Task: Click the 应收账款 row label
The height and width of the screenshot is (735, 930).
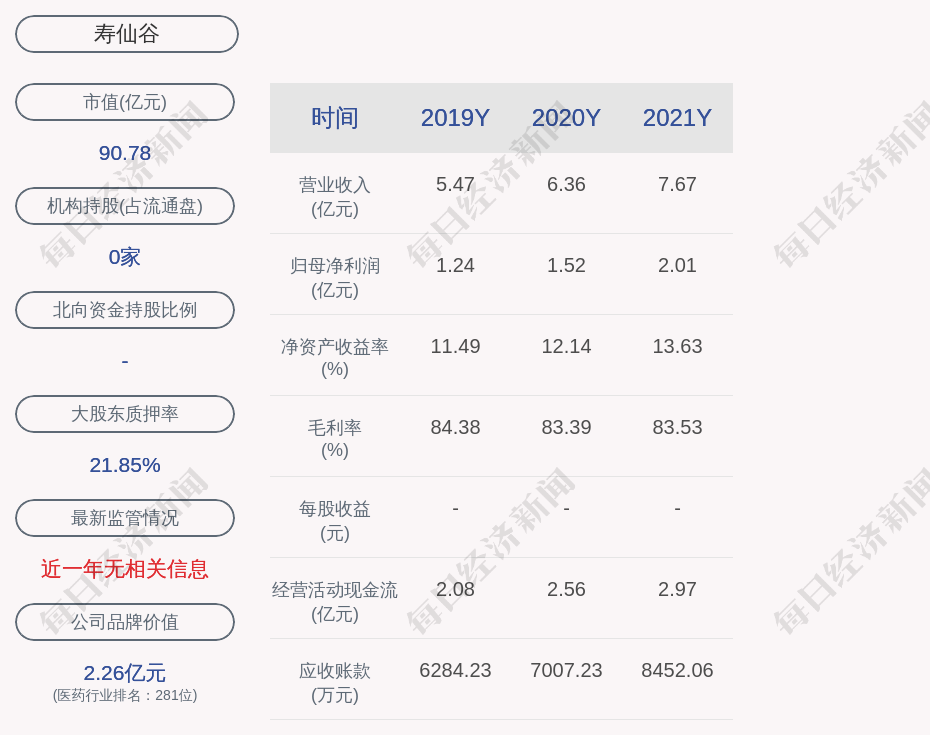Action: tap(335, 682)
